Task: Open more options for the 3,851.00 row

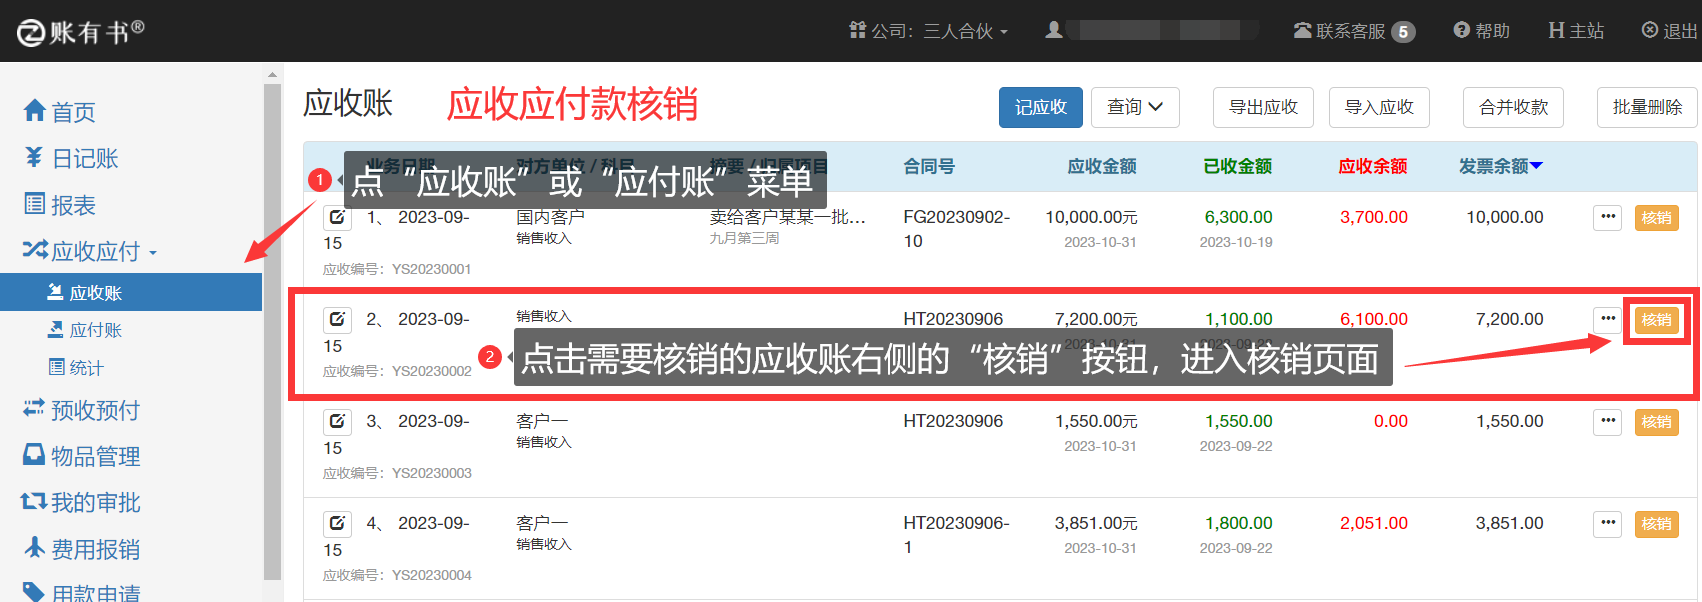Action: pyautogui.click(x=1607, y=523)
